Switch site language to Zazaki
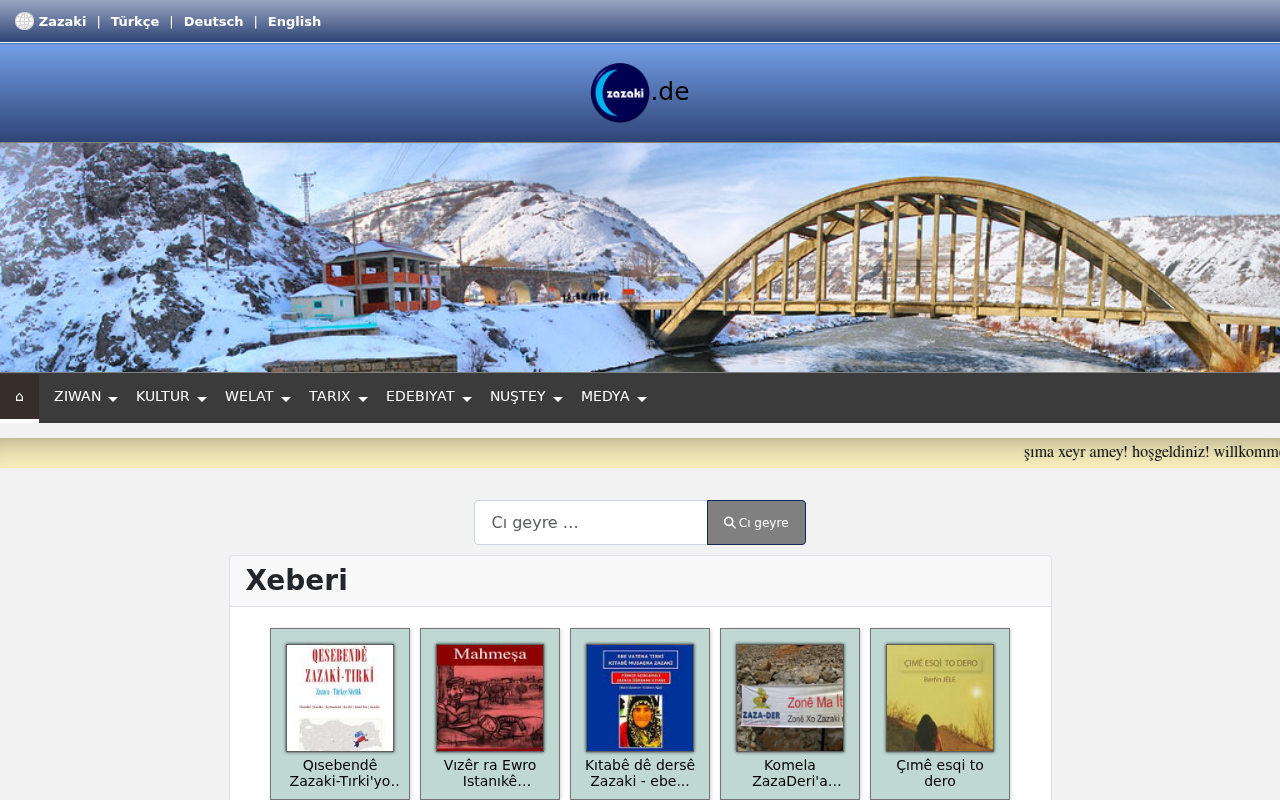 (x=62, y=21)
